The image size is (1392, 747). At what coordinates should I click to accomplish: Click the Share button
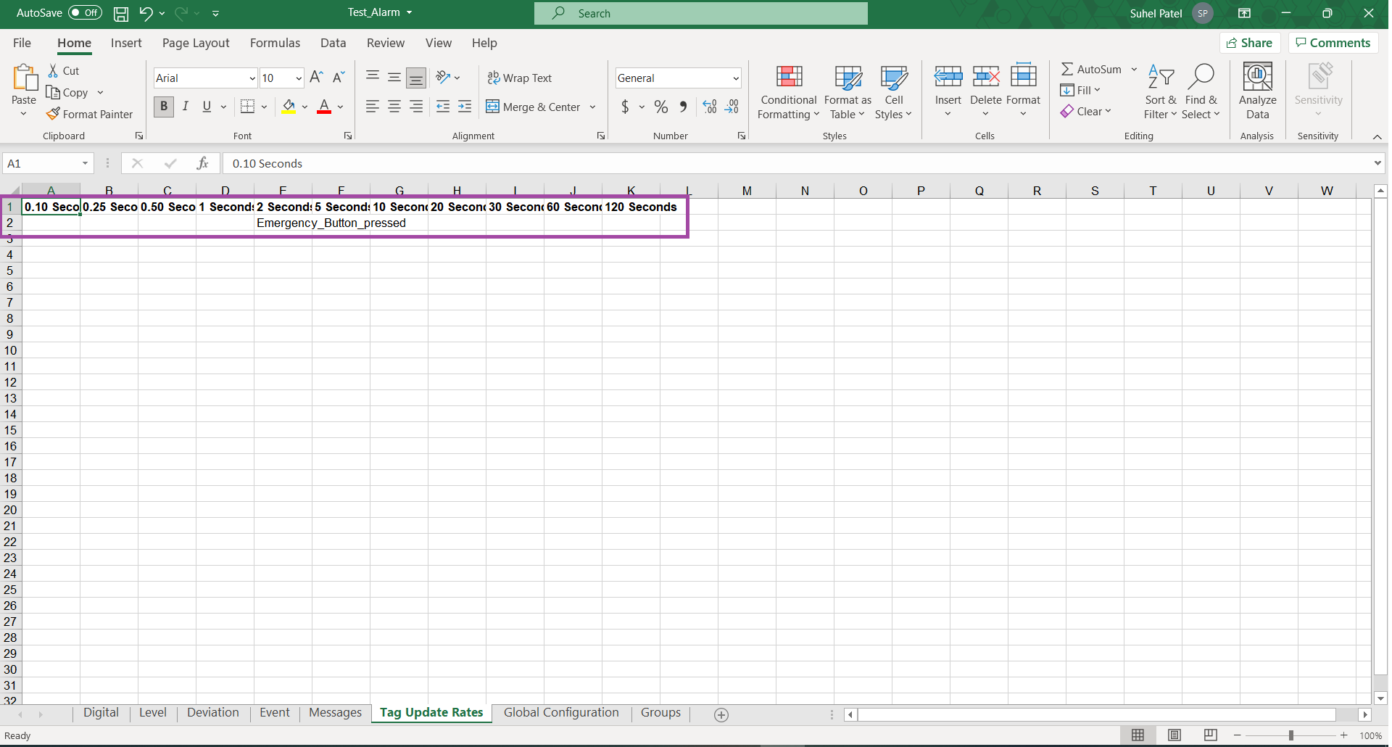(x=1249, y=42)
